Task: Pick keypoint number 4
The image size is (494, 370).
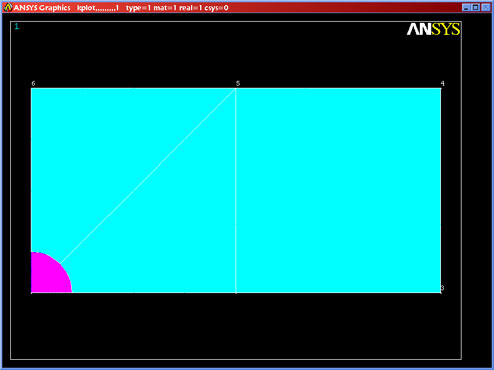Action: coord(441,88)
